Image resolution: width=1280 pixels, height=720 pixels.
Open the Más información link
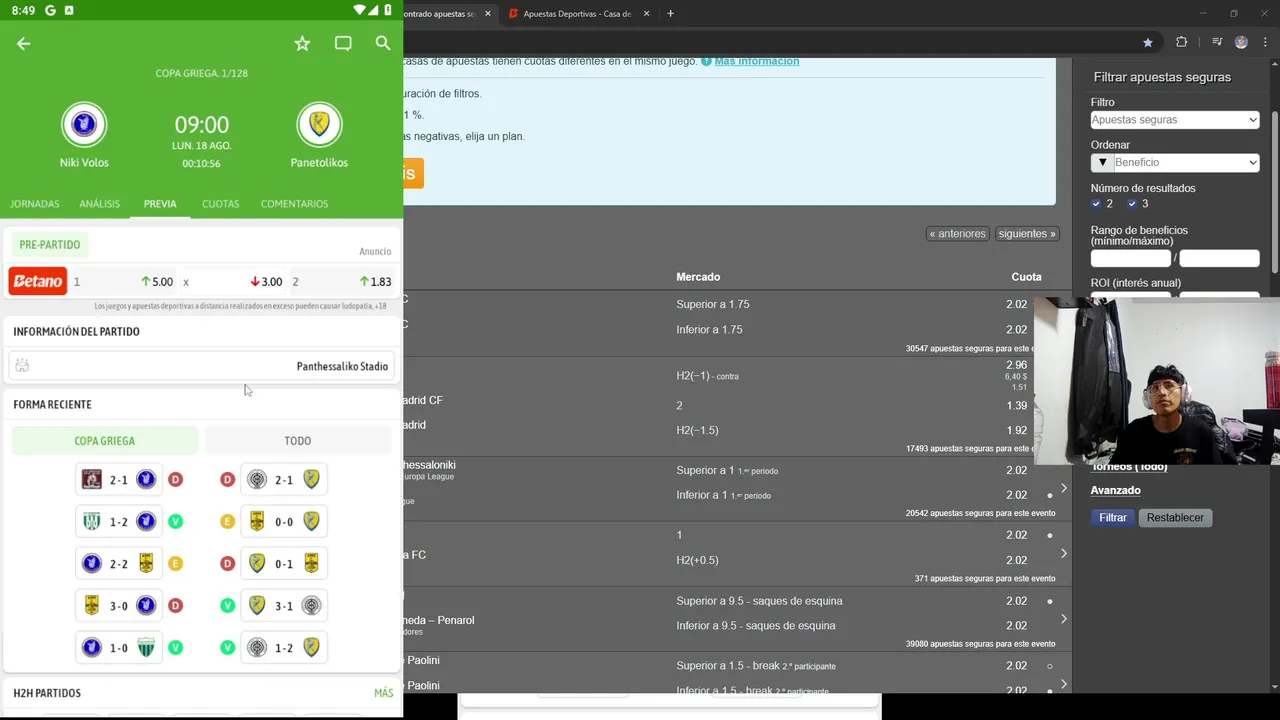coord(757,61)
